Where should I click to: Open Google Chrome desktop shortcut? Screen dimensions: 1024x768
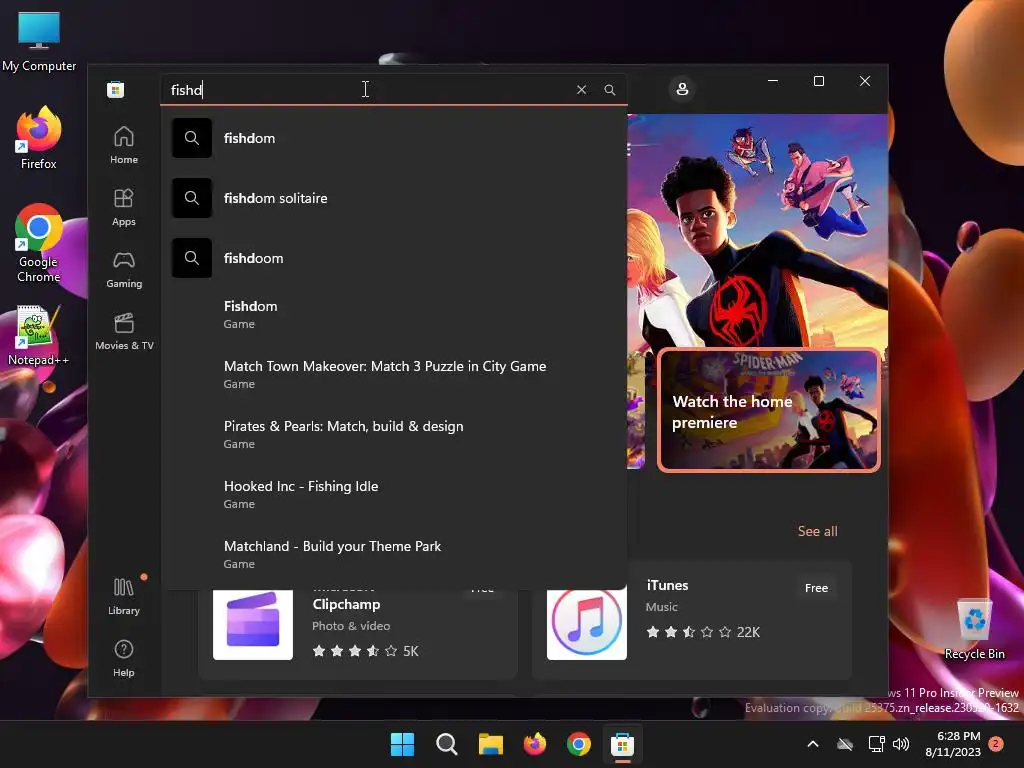coord(39,243)
